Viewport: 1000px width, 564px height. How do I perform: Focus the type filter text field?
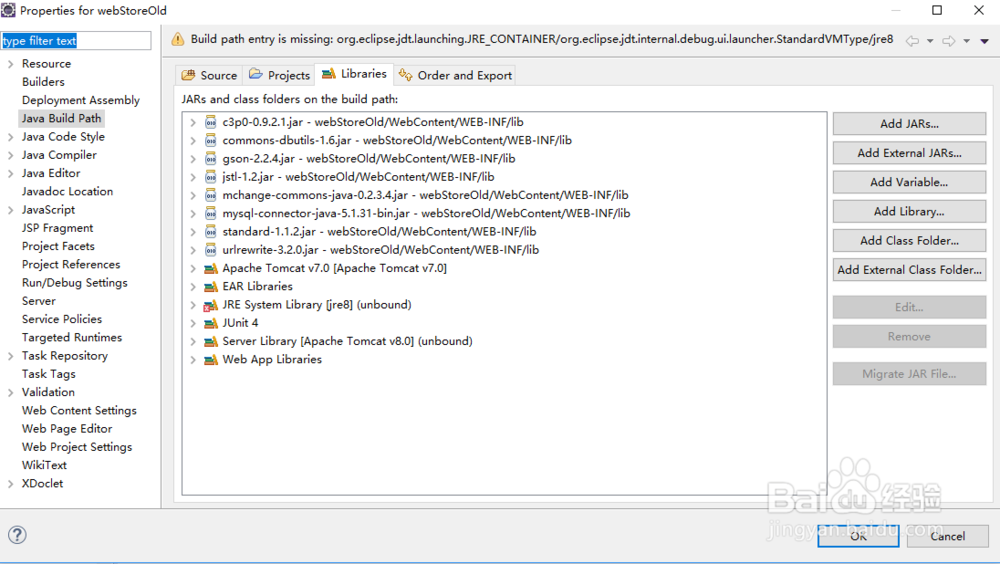tap(76, 41)
